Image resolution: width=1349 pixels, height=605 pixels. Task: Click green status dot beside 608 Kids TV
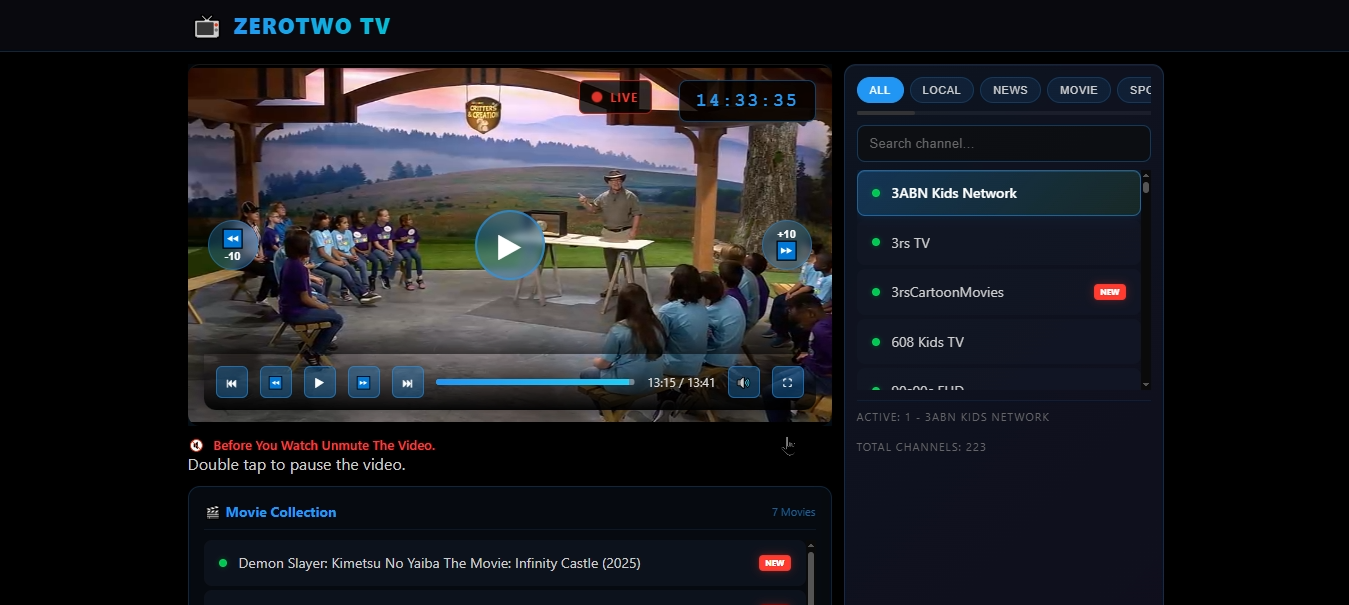coord(876,342)
